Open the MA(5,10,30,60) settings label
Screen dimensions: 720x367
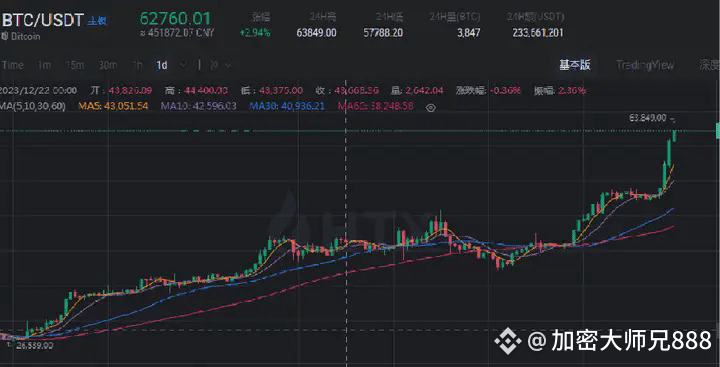(x=33, y=106)
